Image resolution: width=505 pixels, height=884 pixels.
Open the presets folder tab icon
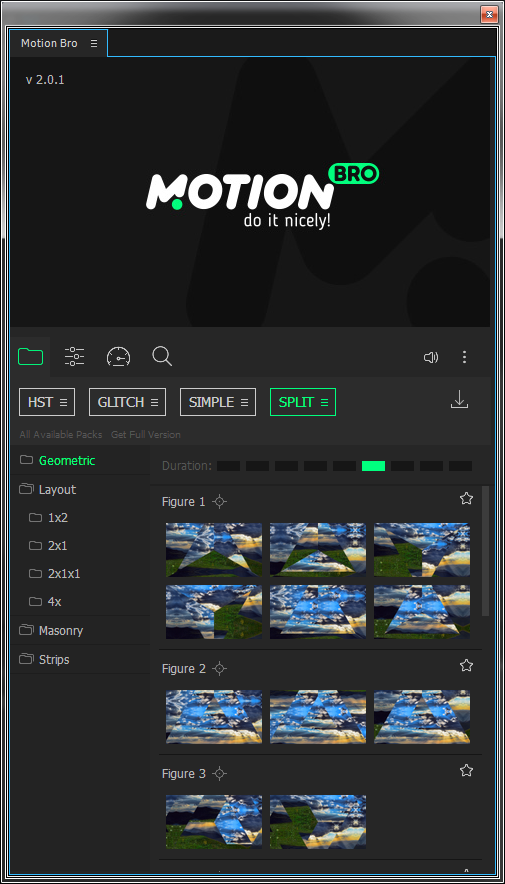pyautogui.click(x=30, y=356)
